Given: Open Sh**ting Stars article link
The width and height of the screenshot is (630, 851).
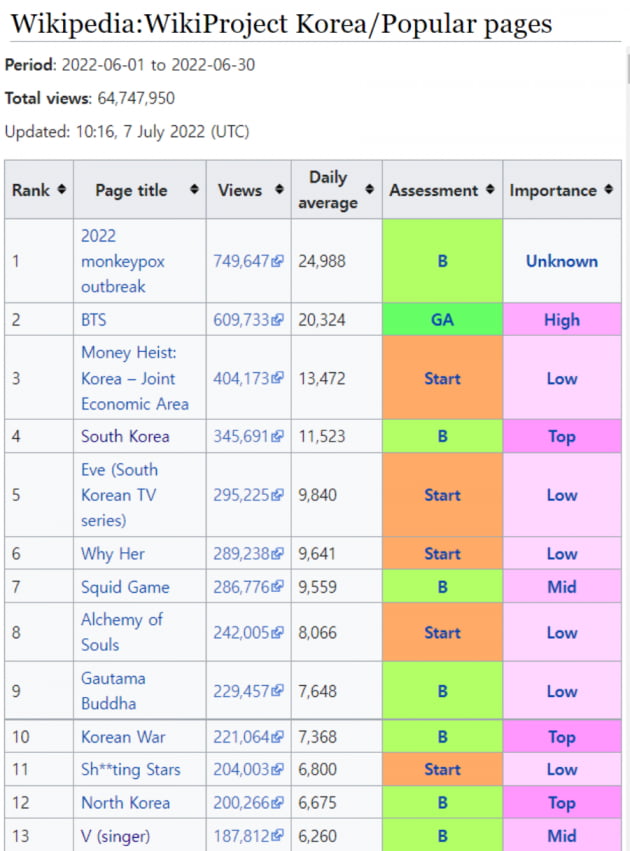Looking at the screenshot, I should coord(130,770).
